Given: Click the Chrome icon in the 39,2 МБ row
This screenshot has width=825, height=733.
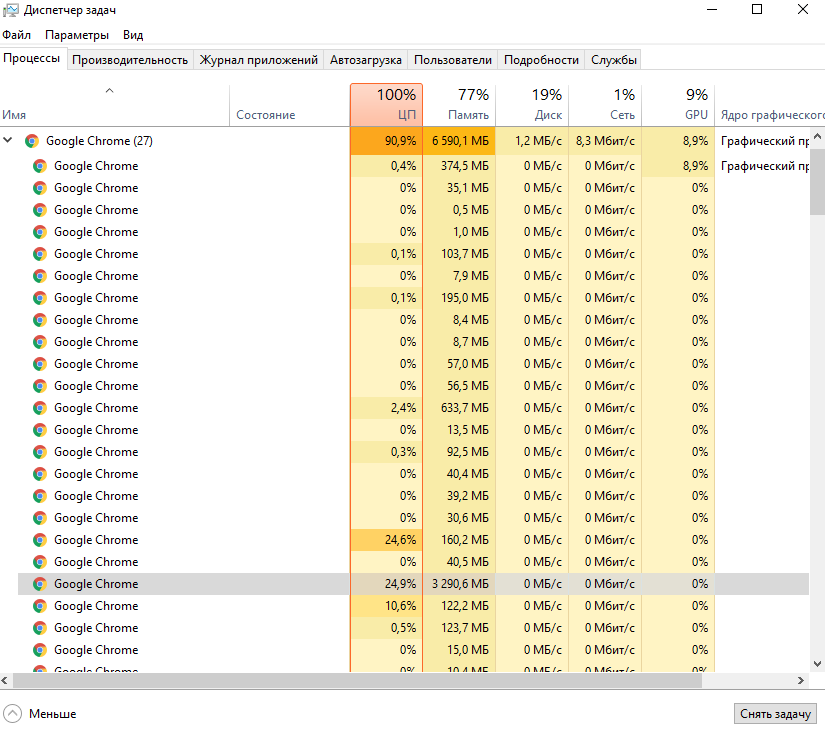Looking at the screenshot, I should [x=39, y=496].
